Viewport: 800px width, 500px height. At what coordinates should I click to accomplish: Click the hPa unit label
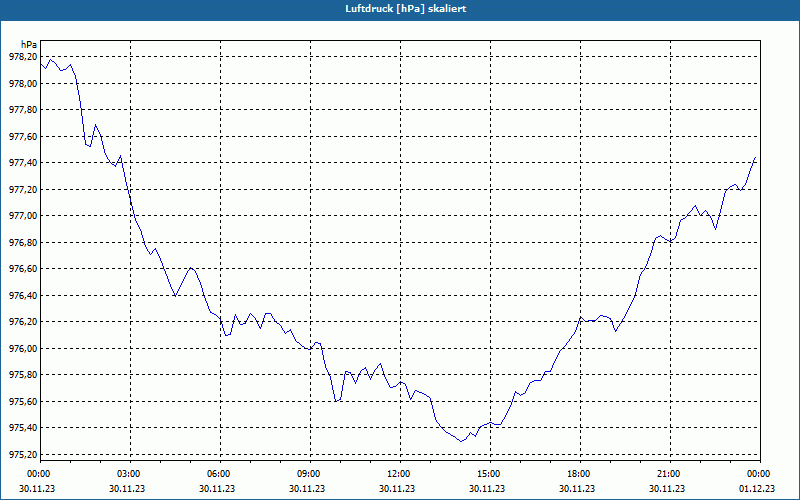click(x=29, y=45)
